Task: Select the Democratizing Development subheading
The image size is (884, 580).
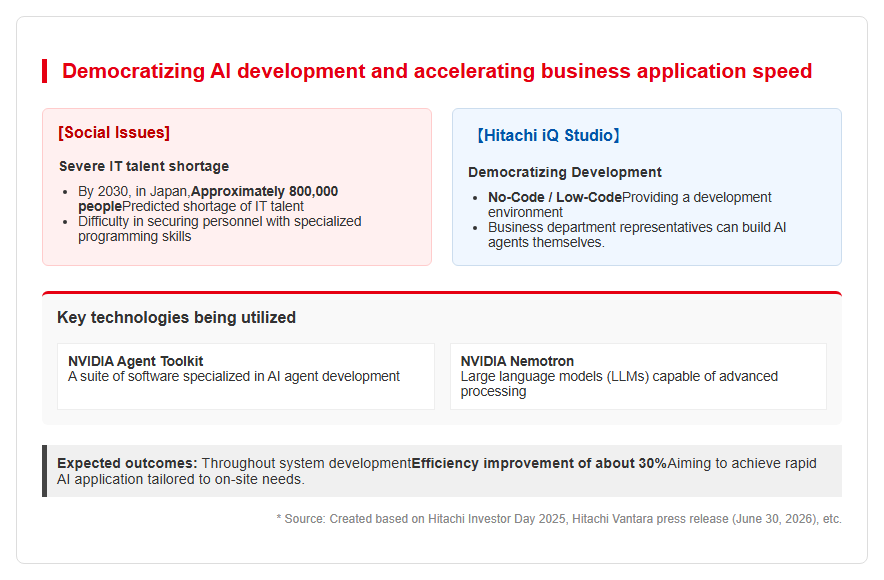Action: coord(565,172)
